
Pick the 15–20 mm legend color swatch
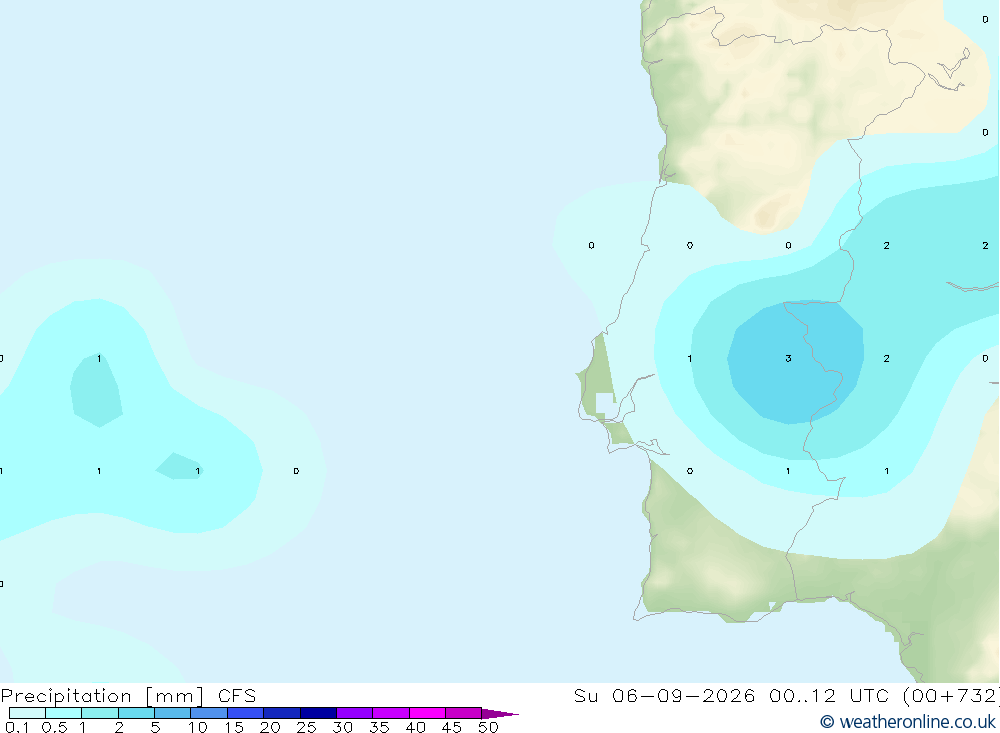pos(246,713)
